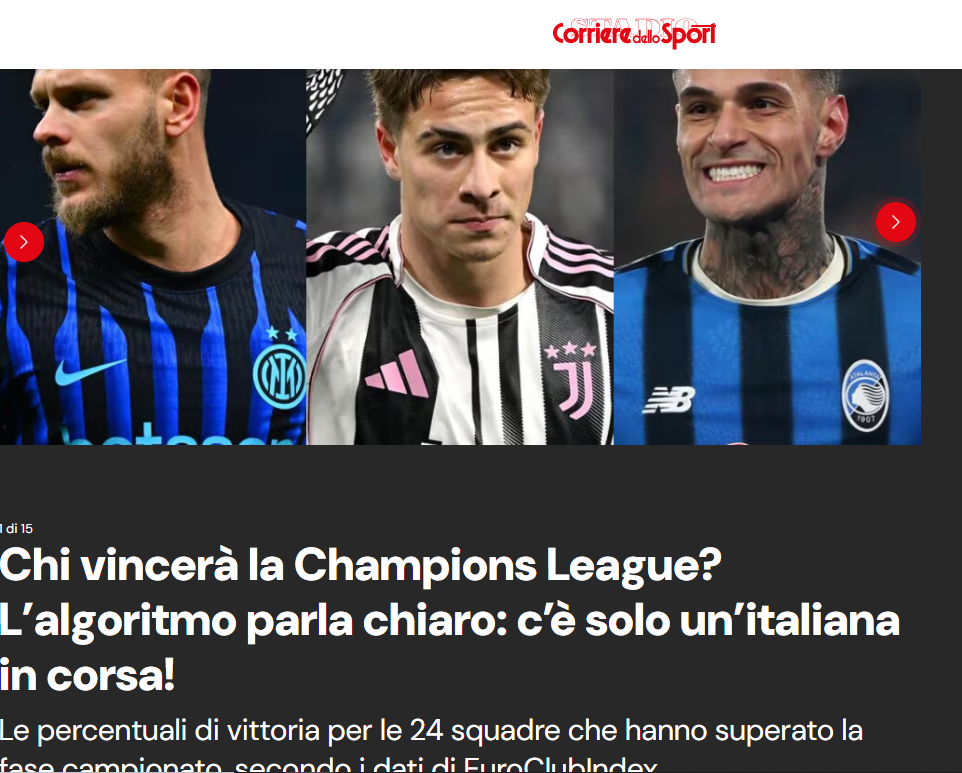
Task: Open the bearded Inter player photo
Action: 153,256
